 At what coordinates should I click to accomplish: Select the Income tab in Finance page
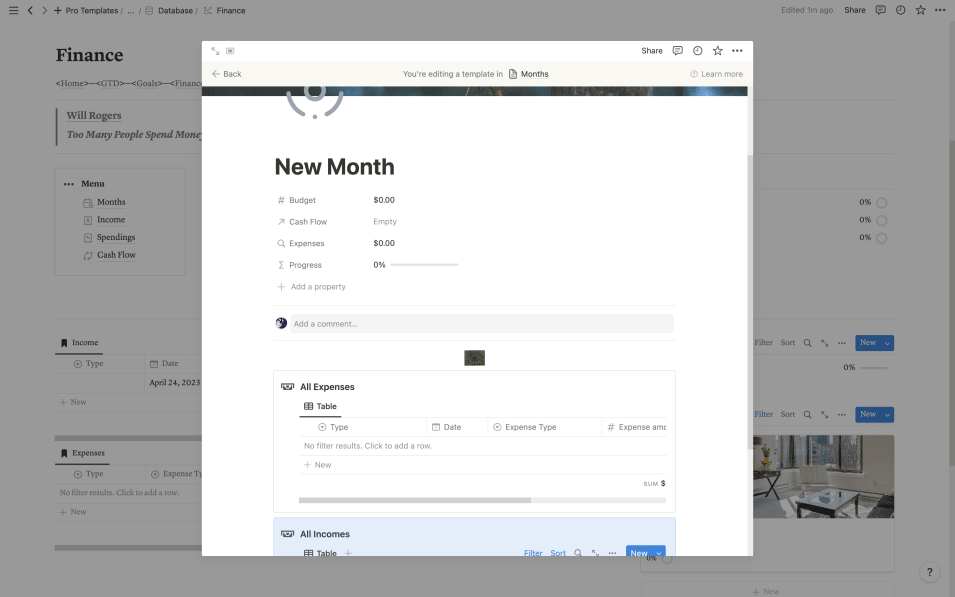click(79, 342)
